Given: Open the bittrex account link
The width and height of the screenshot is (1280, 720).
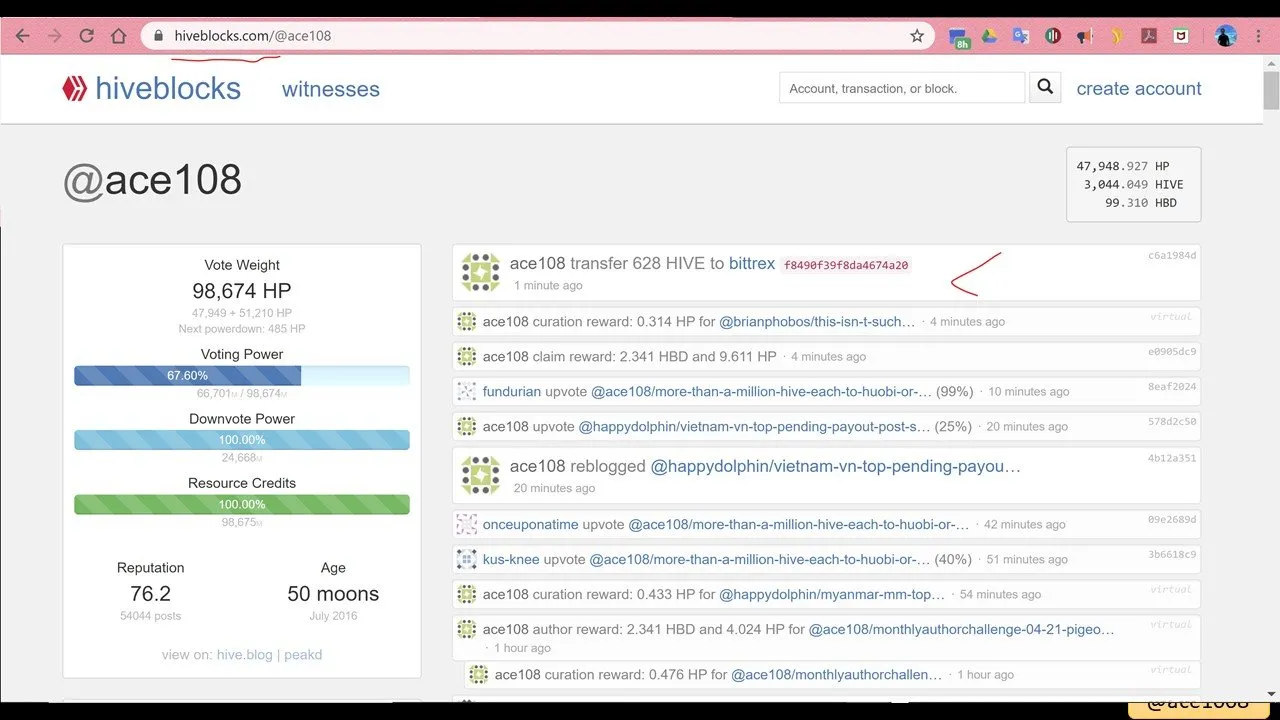Looking at the screenshot, I should 752,264.
